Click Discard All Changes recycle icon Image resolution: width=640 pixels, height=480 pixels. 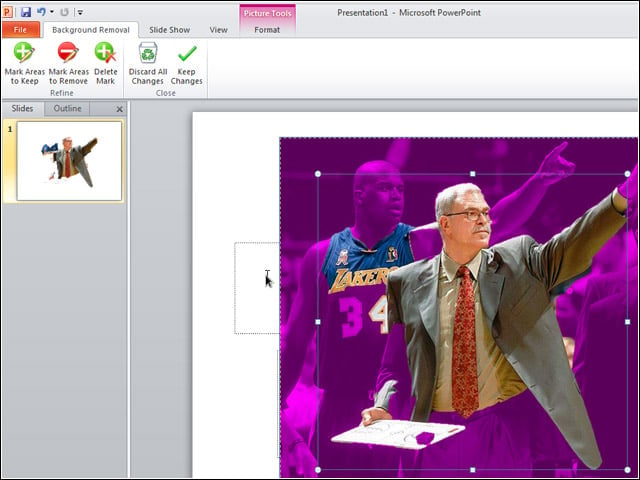click(148, 53)
